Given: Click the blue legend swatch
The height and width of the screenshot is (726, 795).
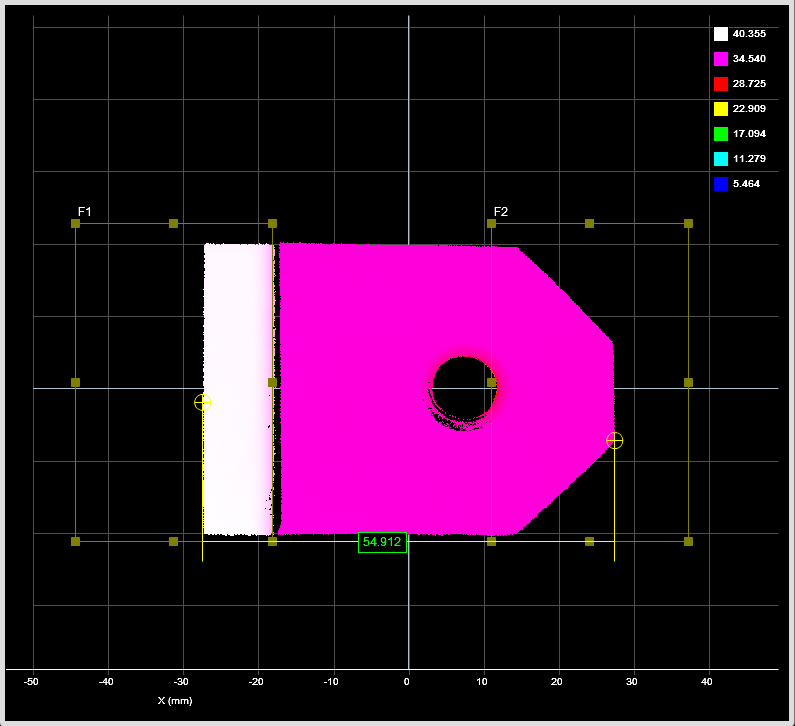Looking at the screenshot, I should 721,184.
